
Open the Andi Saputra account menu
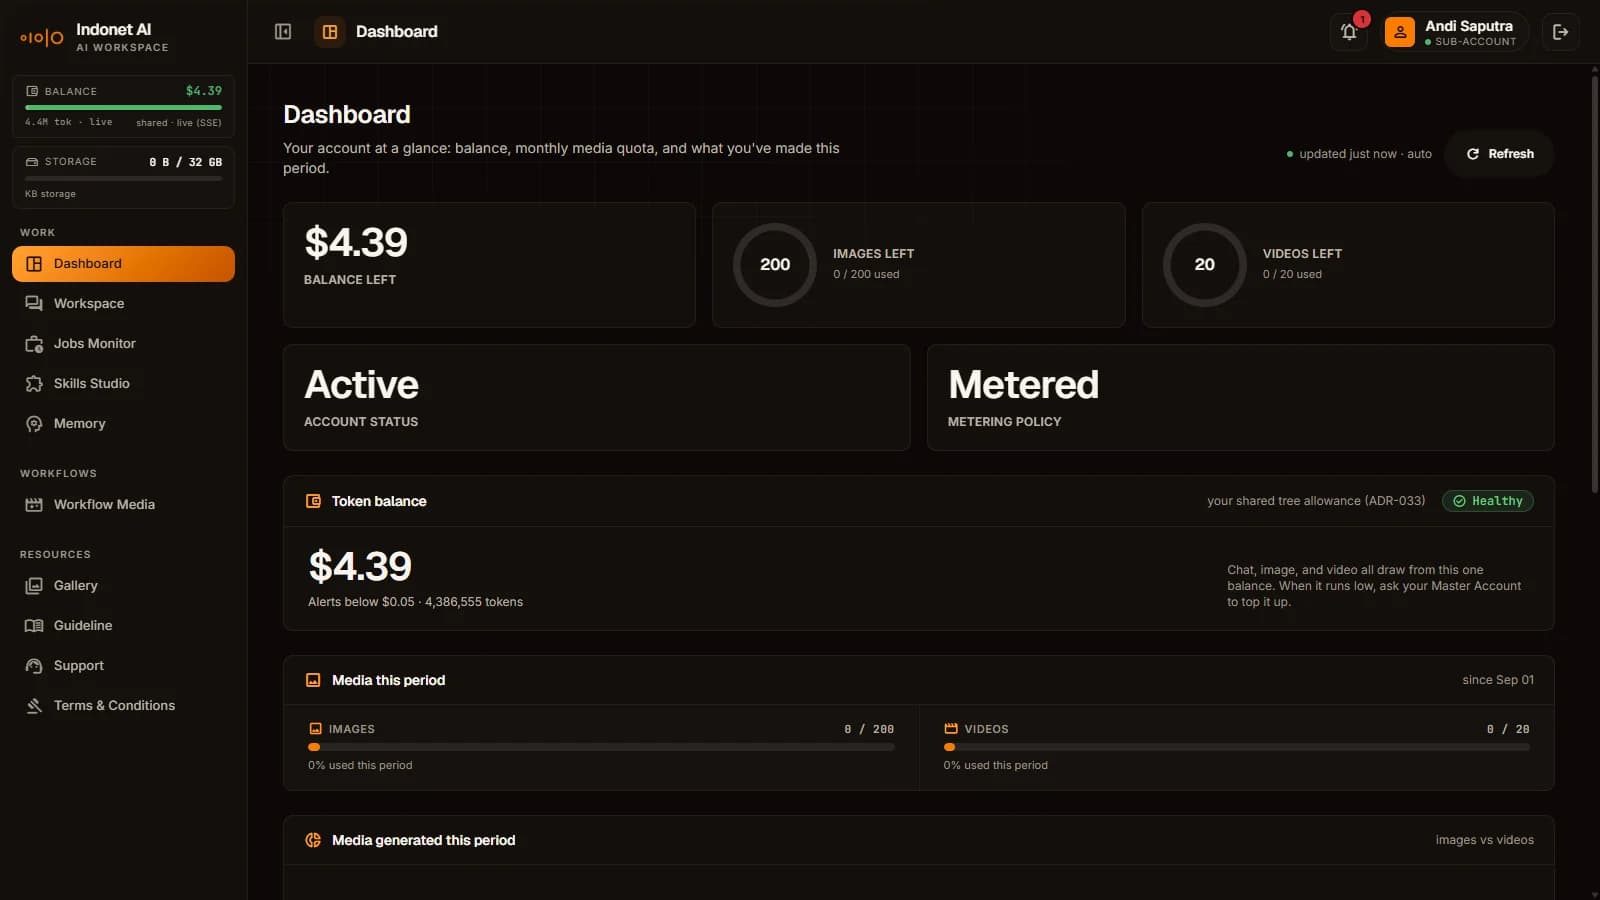coord(1455,32)
